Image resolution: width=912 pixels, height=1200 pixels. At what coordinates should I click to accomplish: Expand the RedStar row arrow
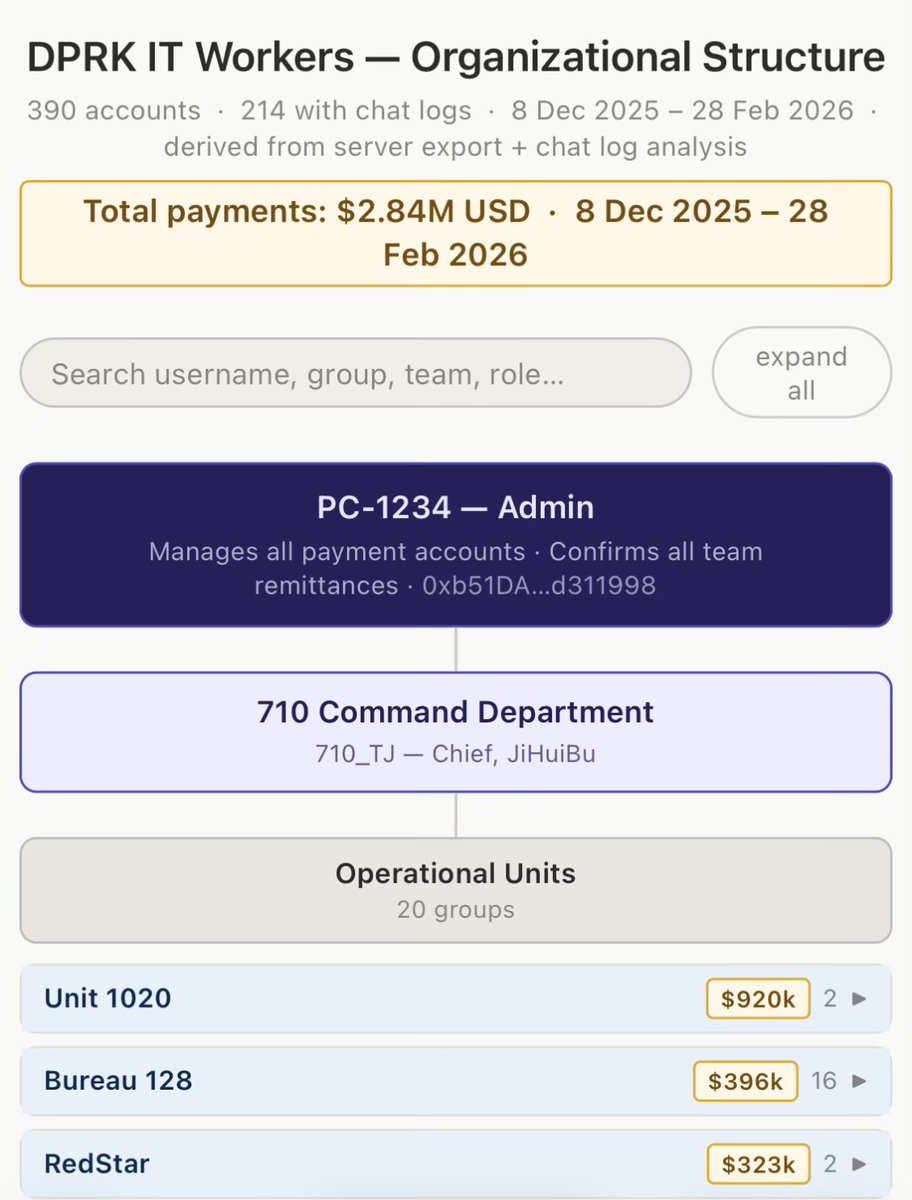click(859, 1164)
